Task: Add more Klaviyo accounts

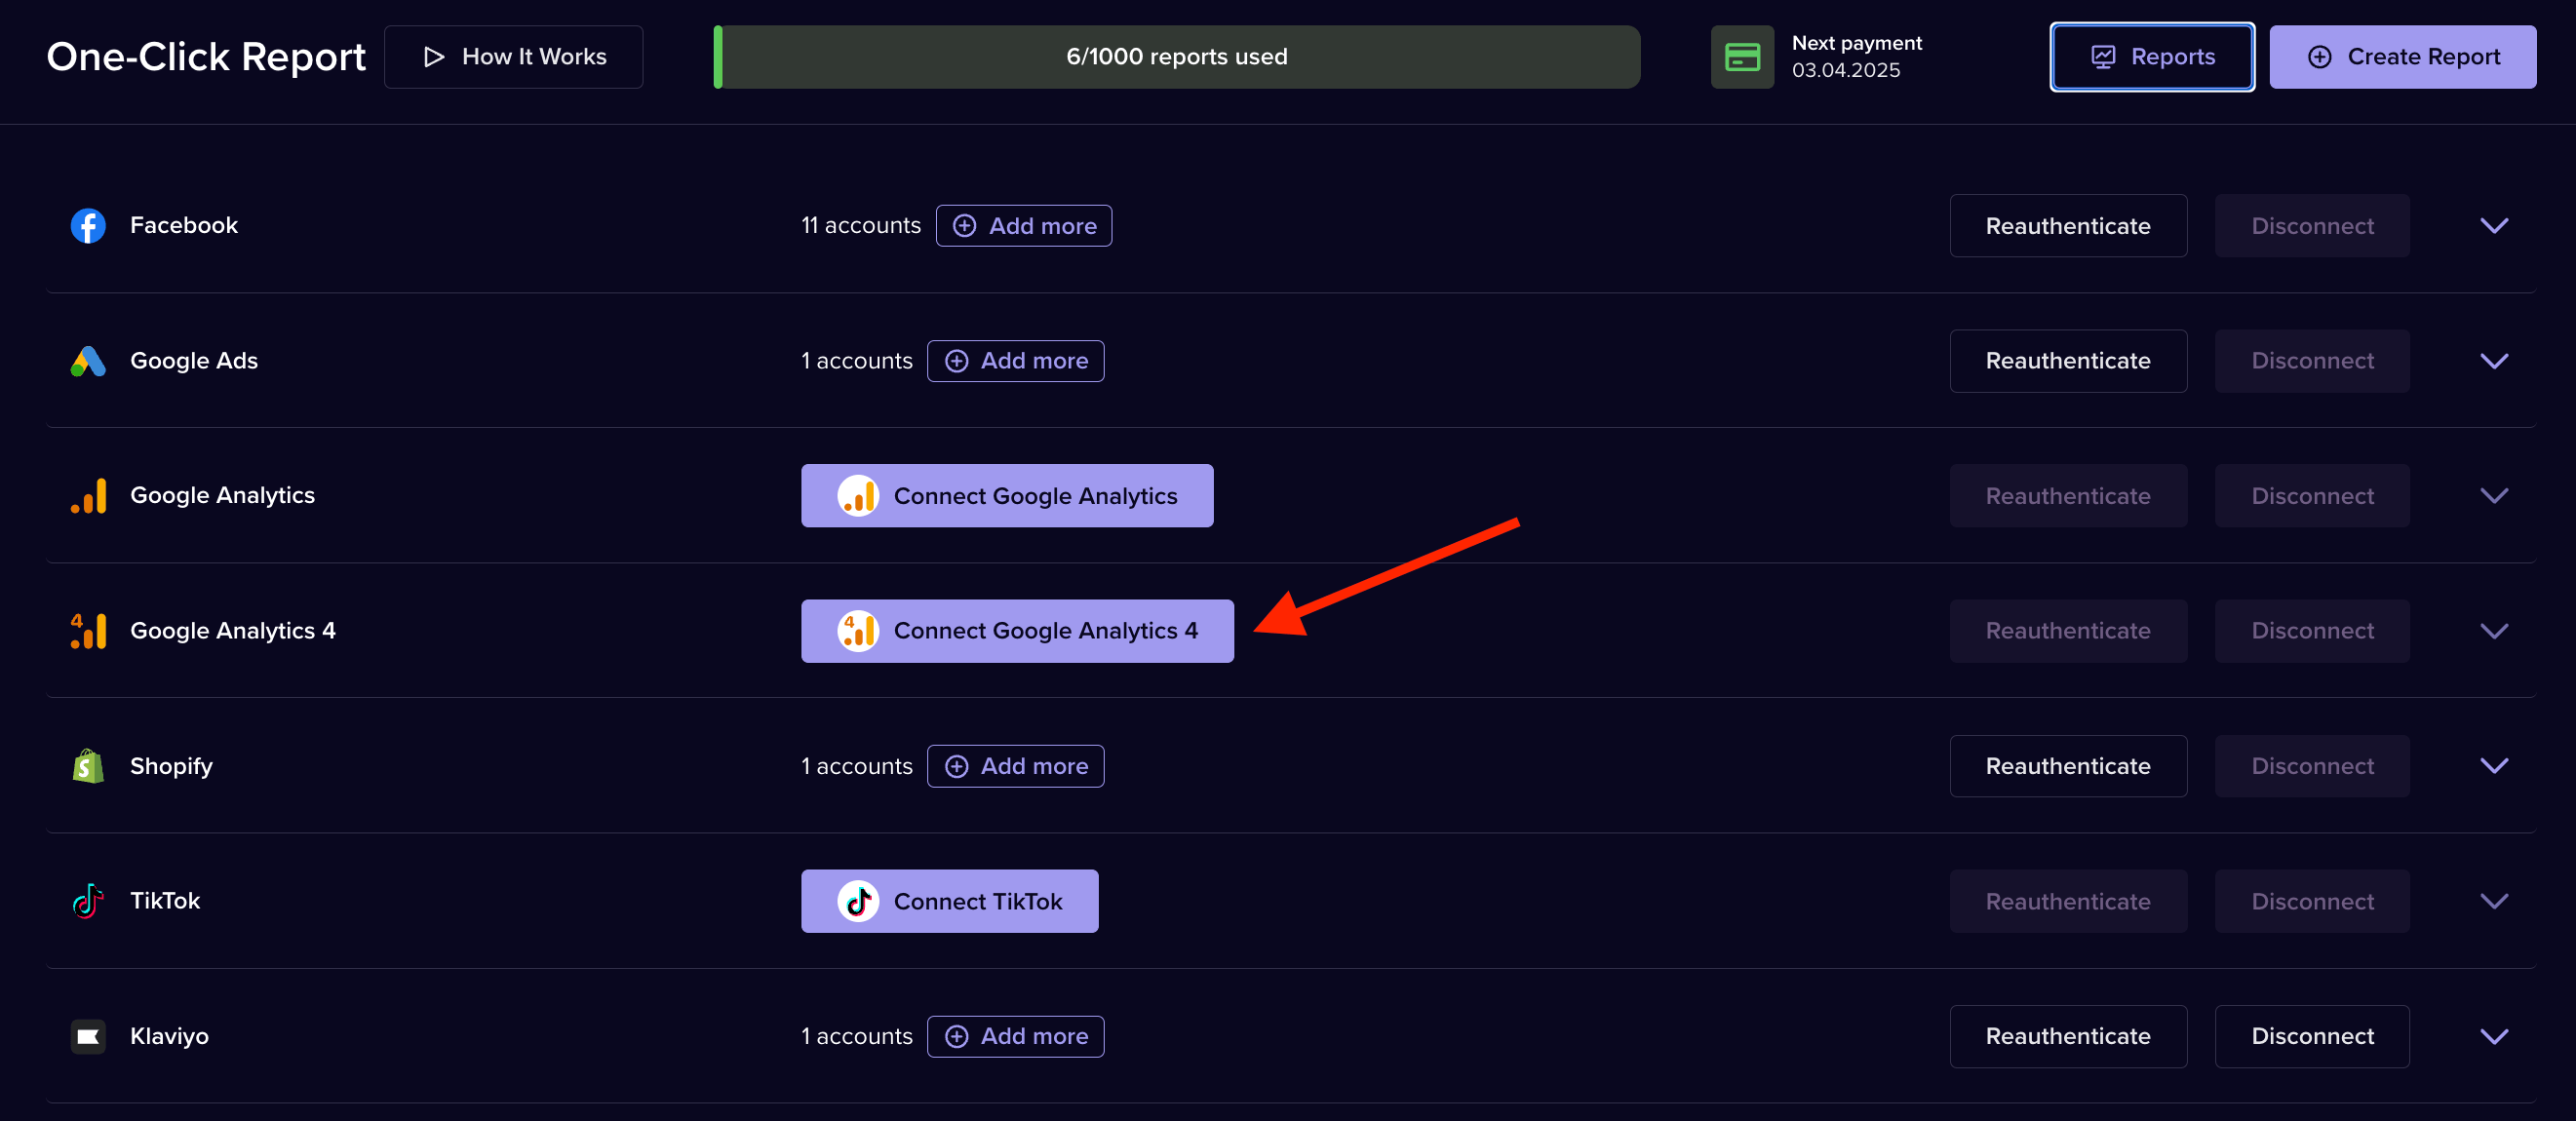Action: pos(1015,1036)
